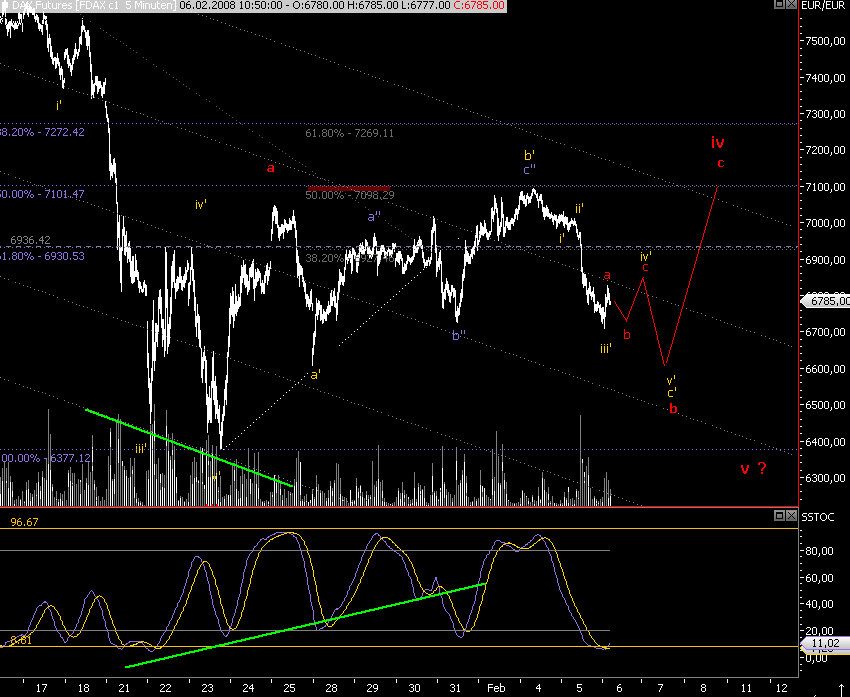Click the SSTOC indicator label
Screen dimensions: 850x697
click(817, 517)
